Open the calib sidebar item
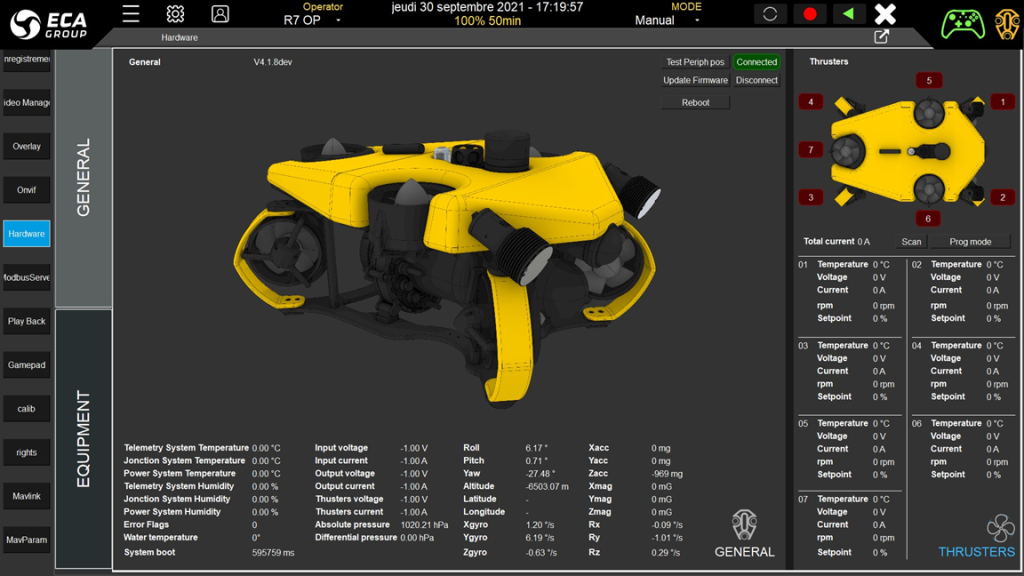 [26, 409]
